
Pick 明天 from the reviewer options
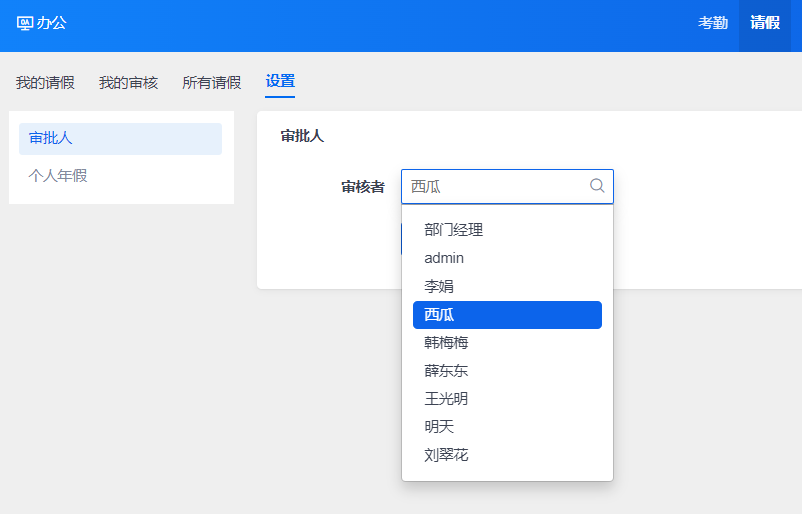pyautogui.click(x=439, y=427)
